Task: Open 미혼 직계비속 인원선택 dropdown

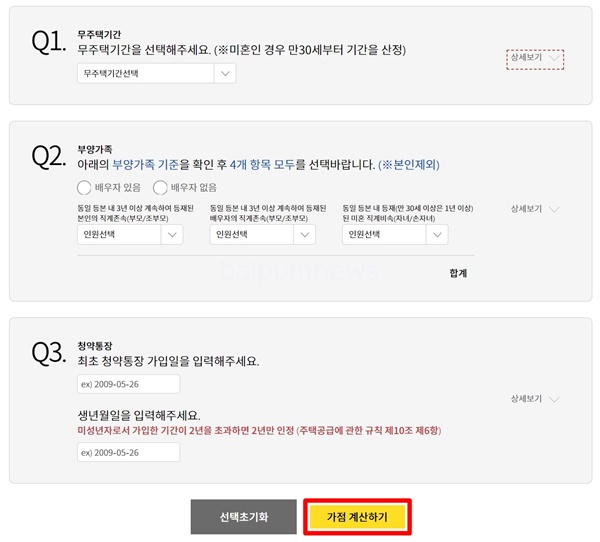Action: pos(395,234)
